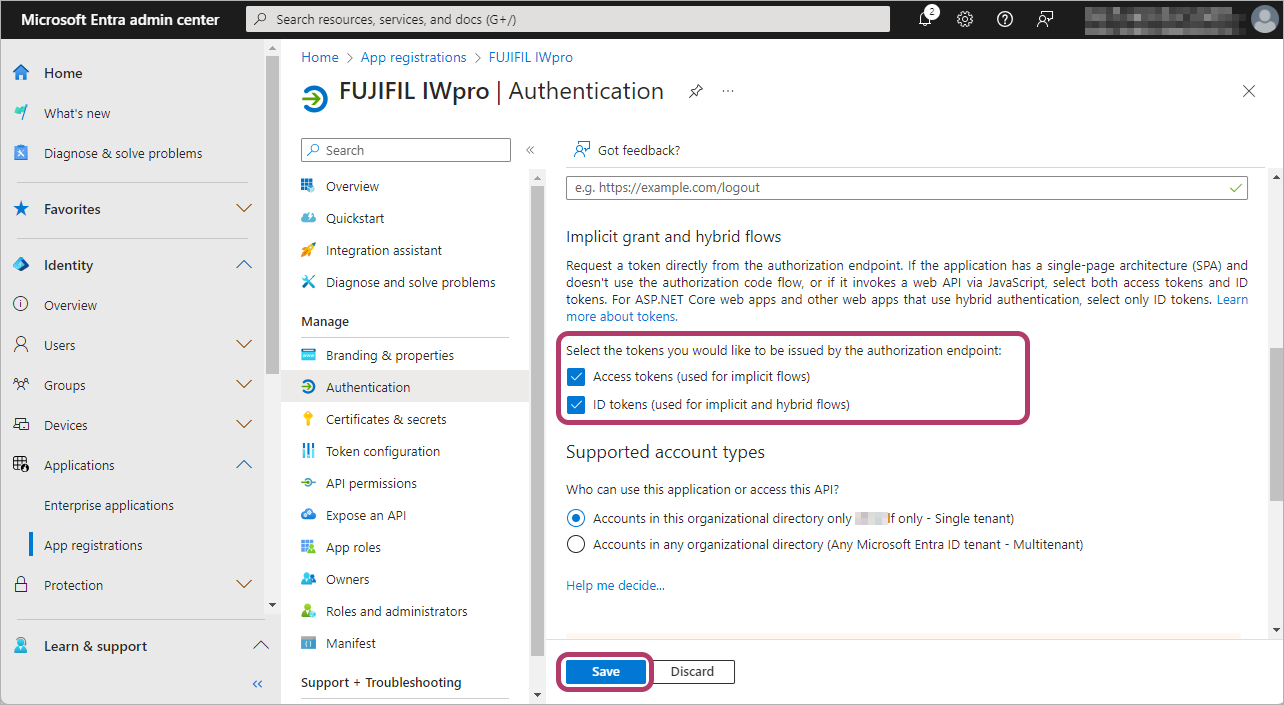Click the Quickstart cloud icon
The height and width of the screenshot is (705, 1284).
click(x=308, y=218)
